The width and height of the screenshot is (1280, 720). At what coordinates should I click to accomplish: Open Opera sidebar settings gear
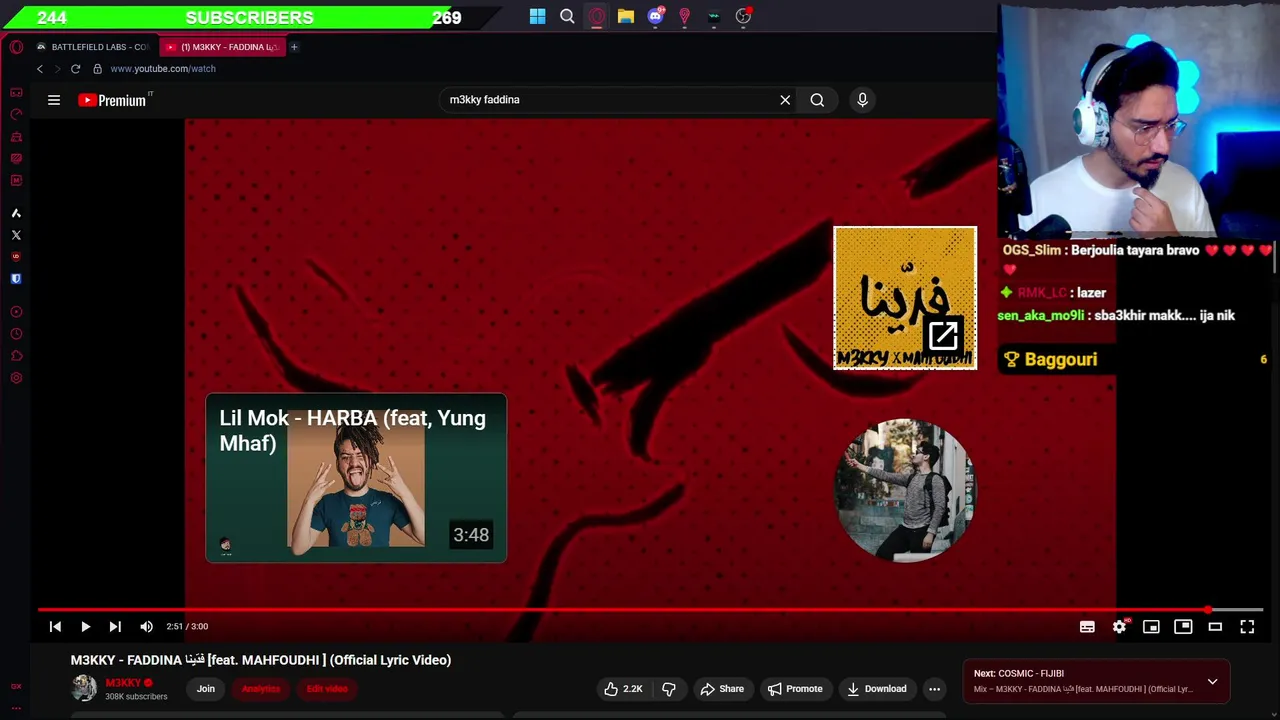[x=16, y=378]
